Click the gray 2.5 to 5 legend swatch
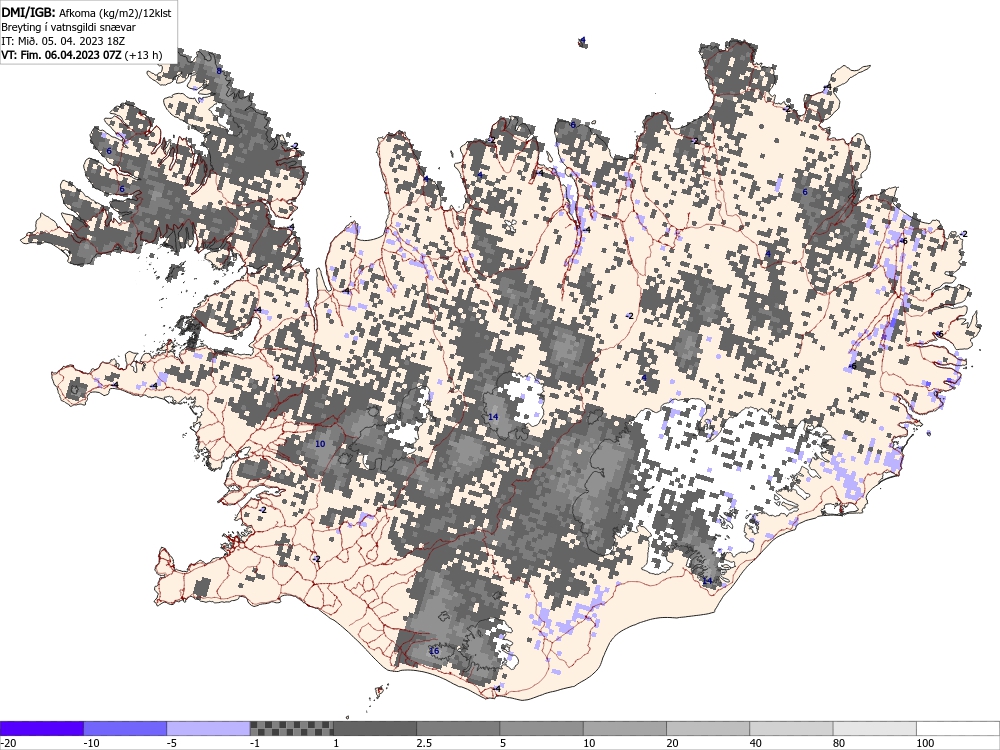The image size is (1000, 750). coord(458,728)
